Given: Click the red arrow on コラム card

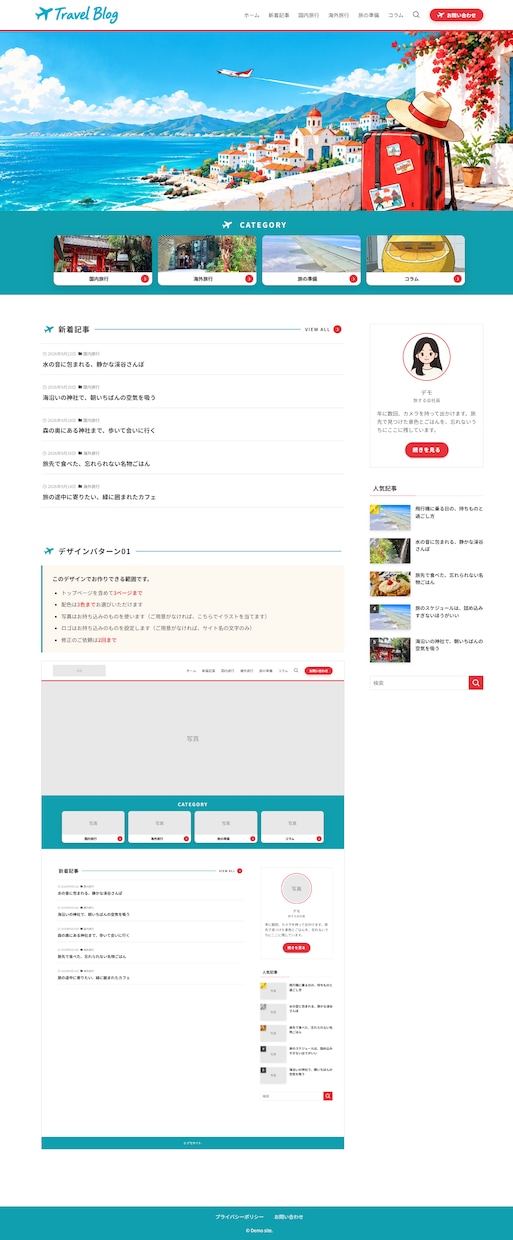Looking at the screenshot, I should (457, 279).
